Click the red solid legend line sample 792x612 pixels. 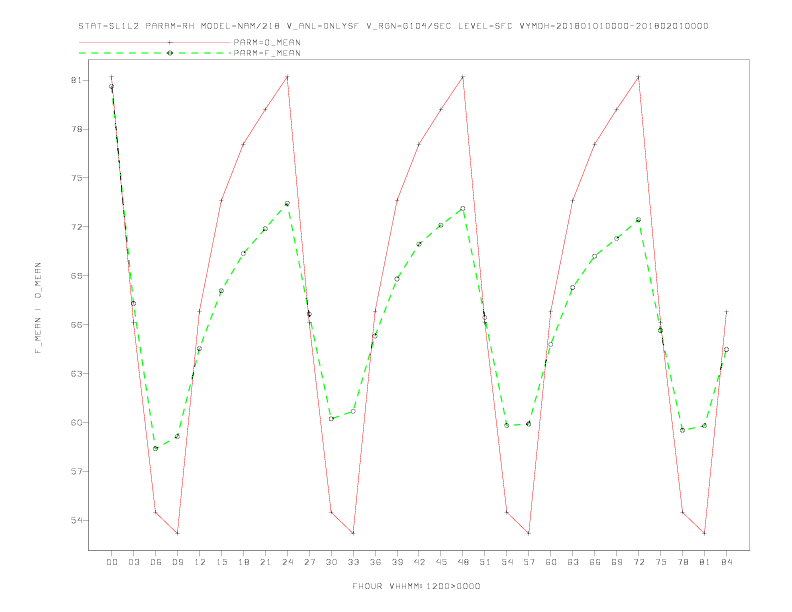[x=155, y=42]
